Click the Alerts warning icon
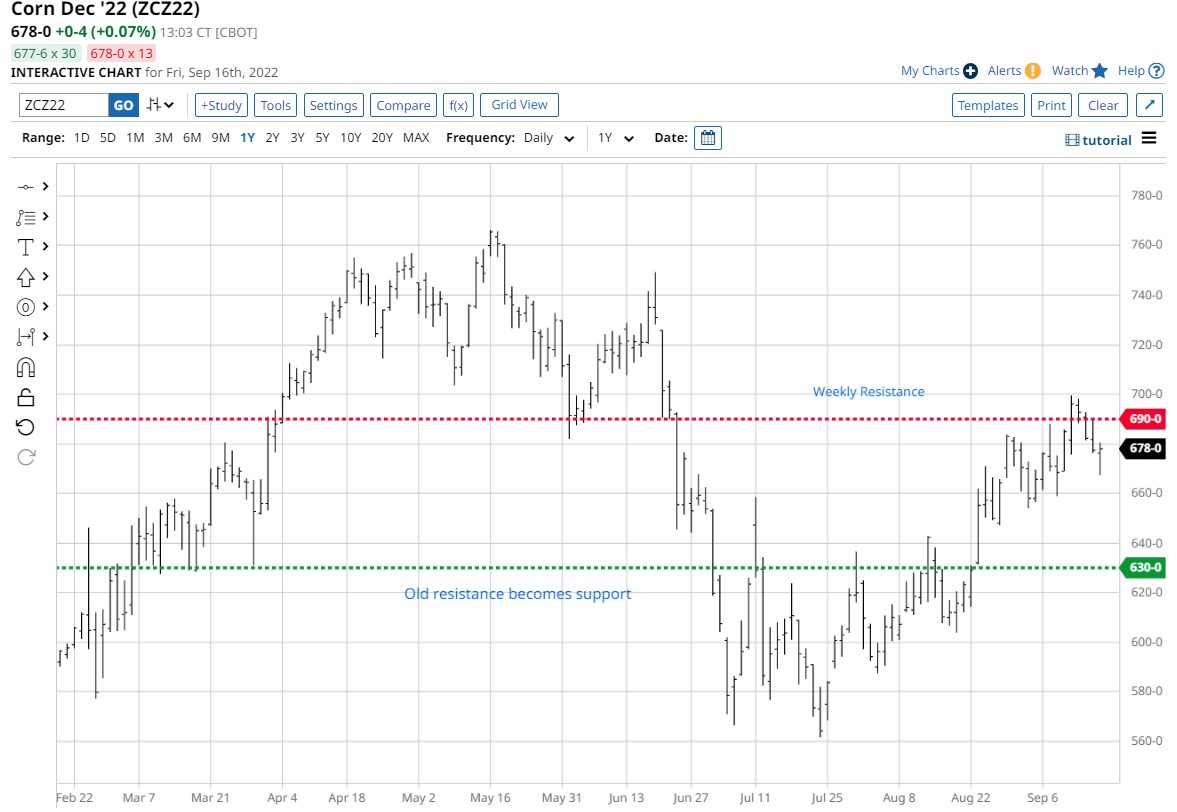The height and width of the screenshot is (812, 1177). (1033, 71)
